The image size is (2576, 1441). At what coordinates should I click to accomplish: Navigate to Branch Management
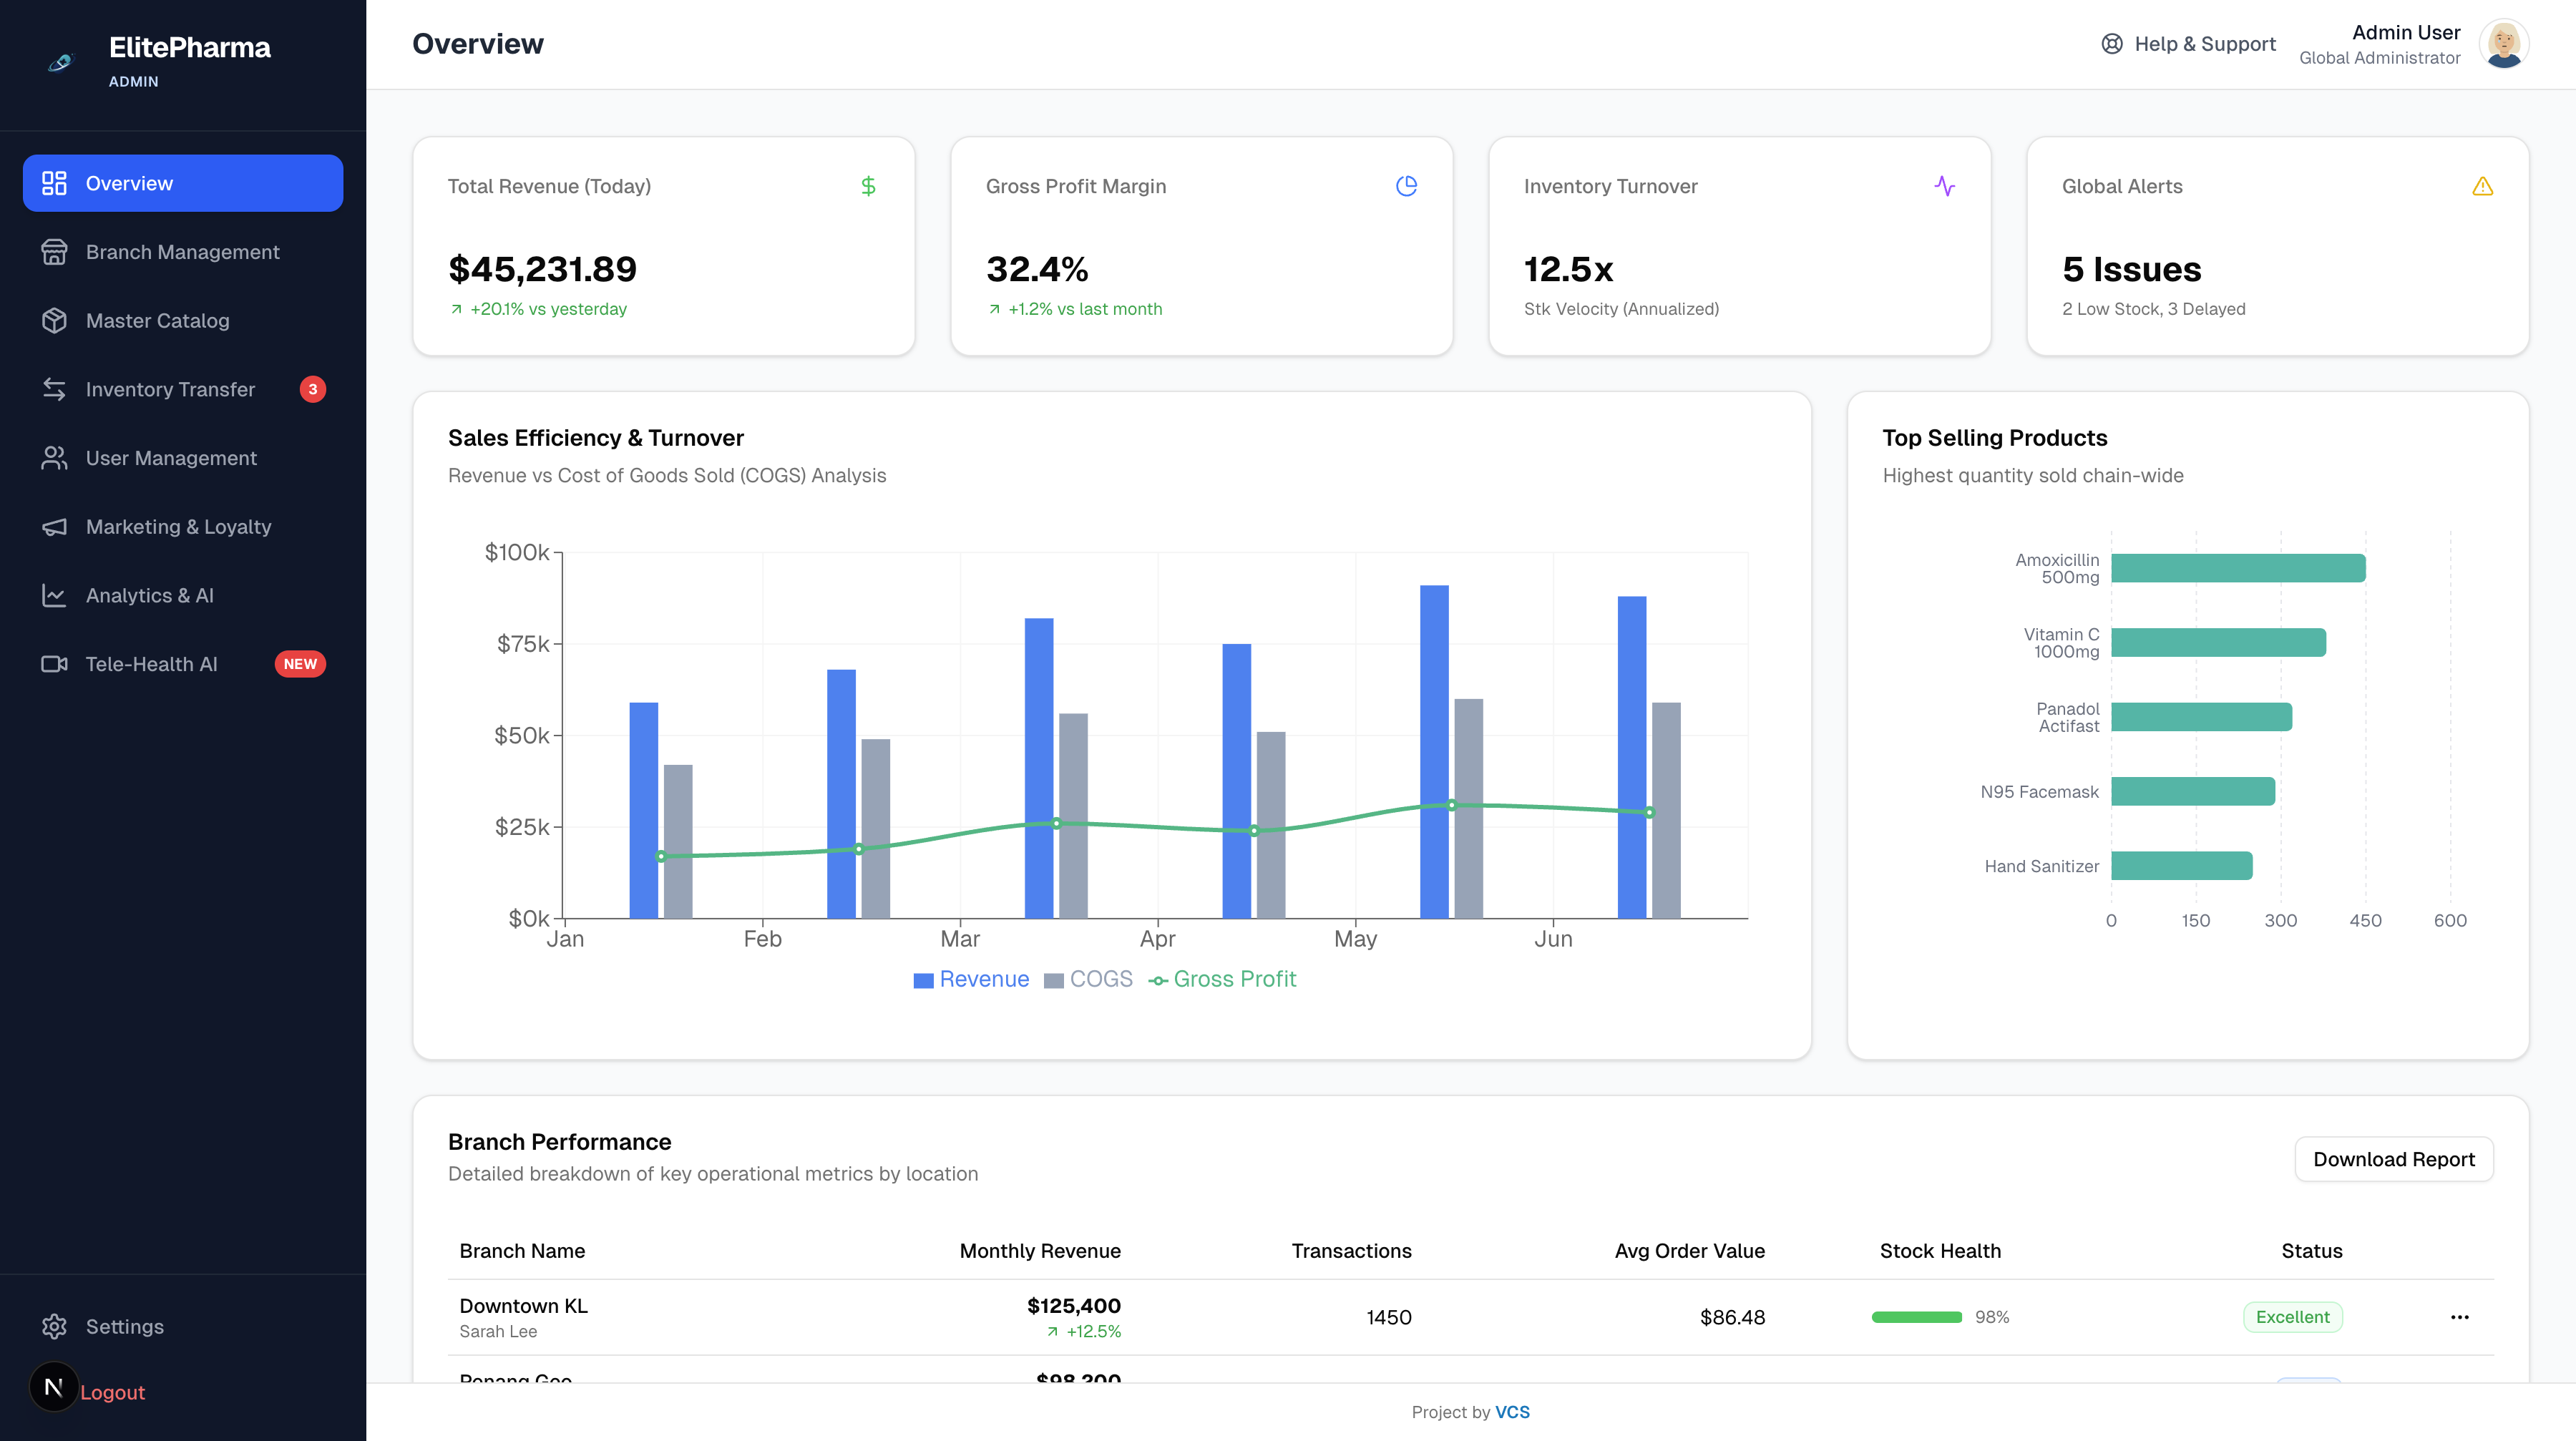[182, 252]
